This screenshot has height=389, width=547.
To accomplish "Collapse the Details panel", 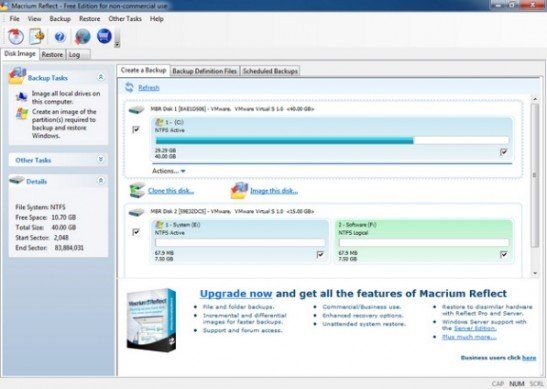I will click(x=100, y=180).
